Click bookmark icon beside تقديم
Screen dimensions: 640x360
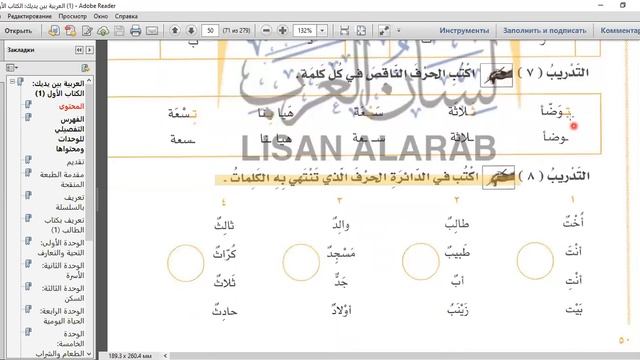(28, 160)
